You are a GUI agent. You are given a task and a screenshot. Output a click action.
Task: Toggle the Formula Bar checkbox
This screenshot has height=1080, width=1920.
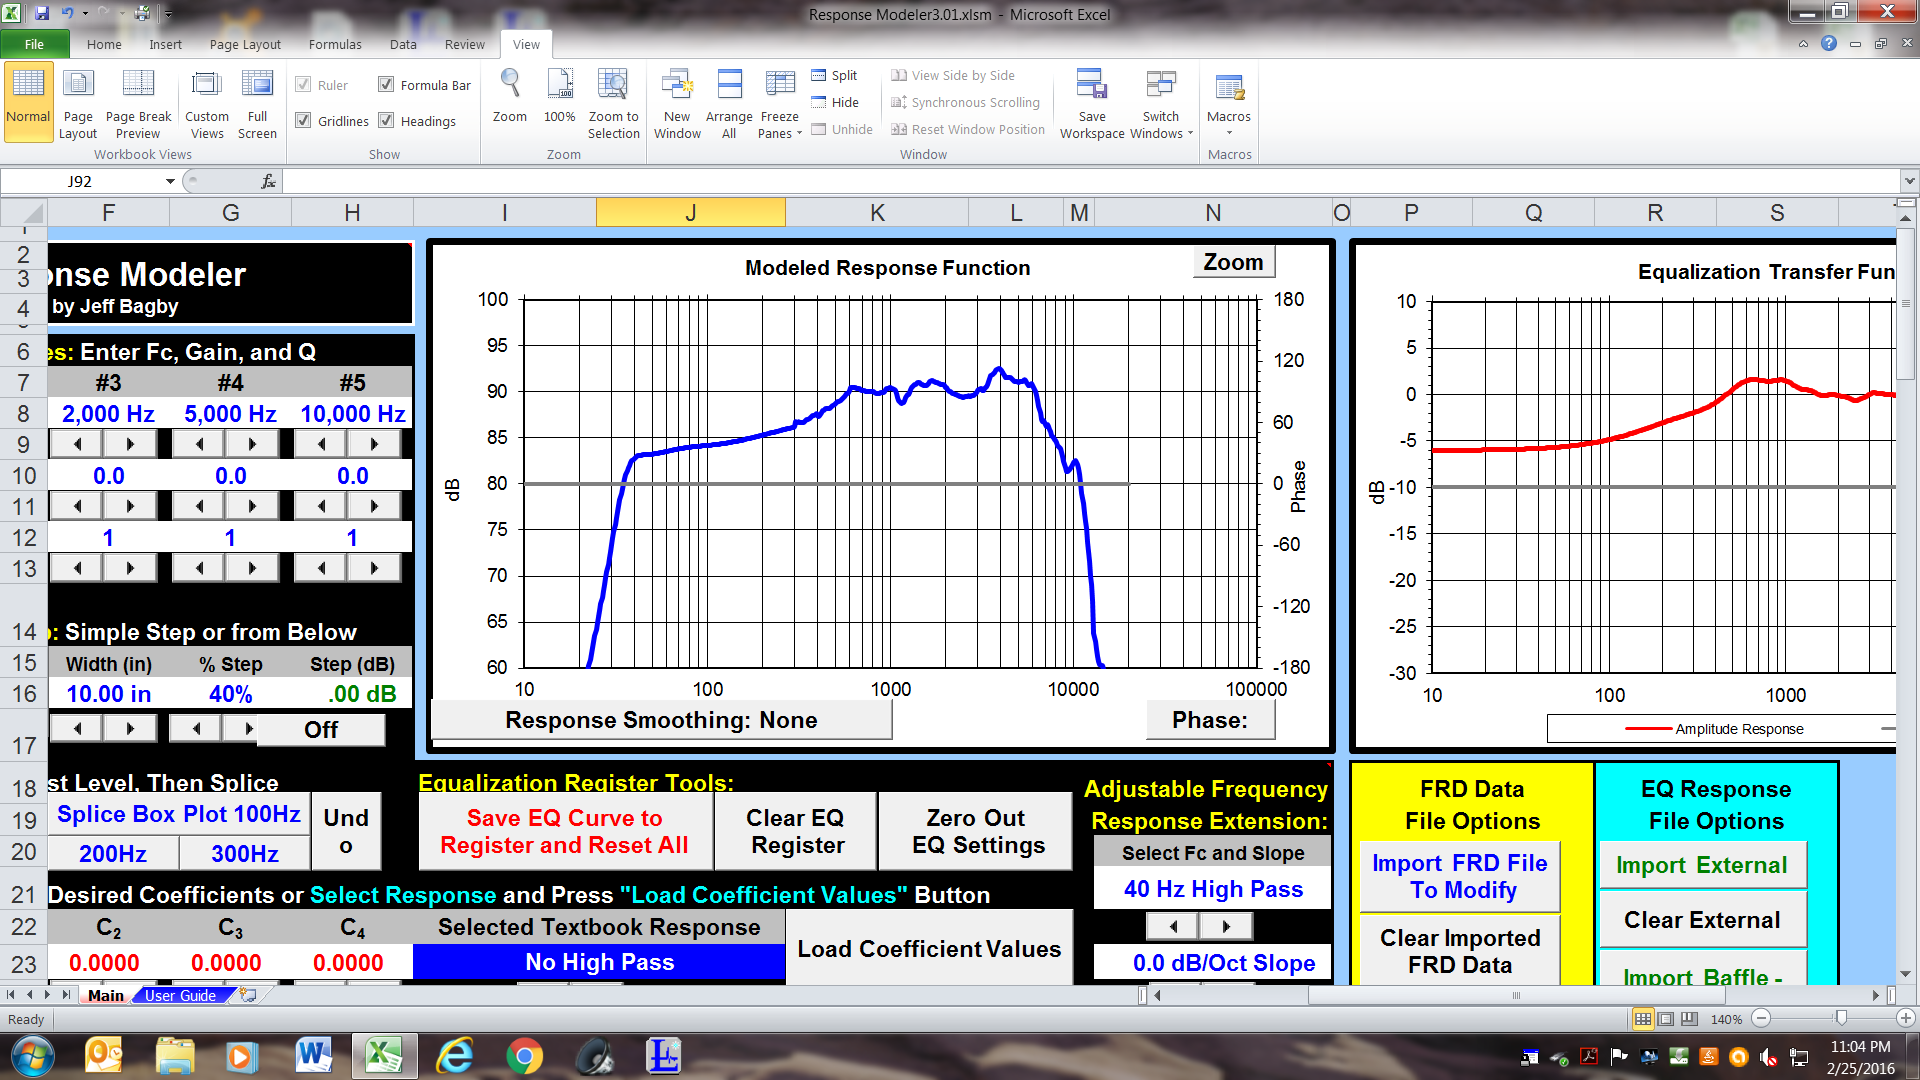pyautogui.click(x=386, y=85)
